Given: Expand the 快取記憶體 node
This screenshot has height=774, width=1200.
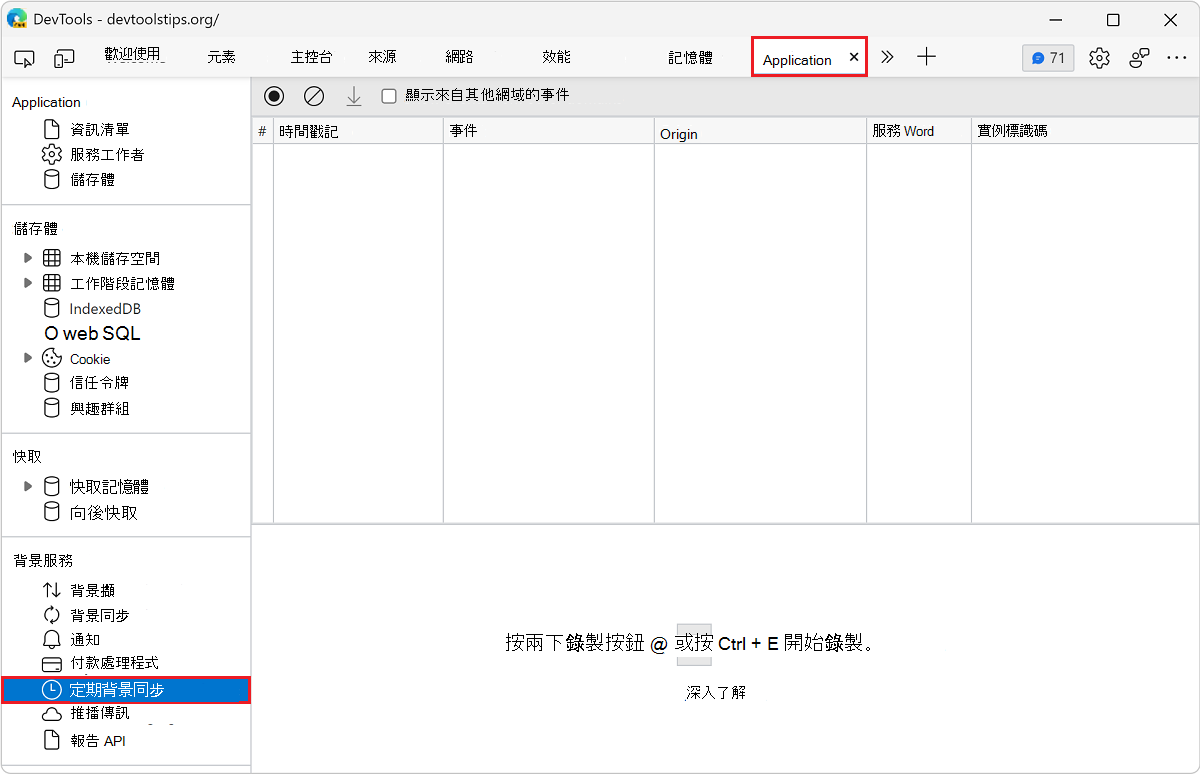Looking at the screenshot, I should pos(28,486).
